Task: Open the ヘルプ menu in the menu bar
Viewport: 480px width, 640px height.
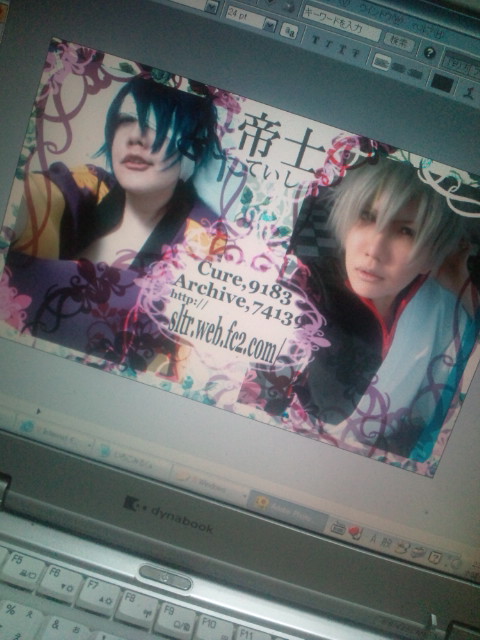Action: click(x=427, y=32)
